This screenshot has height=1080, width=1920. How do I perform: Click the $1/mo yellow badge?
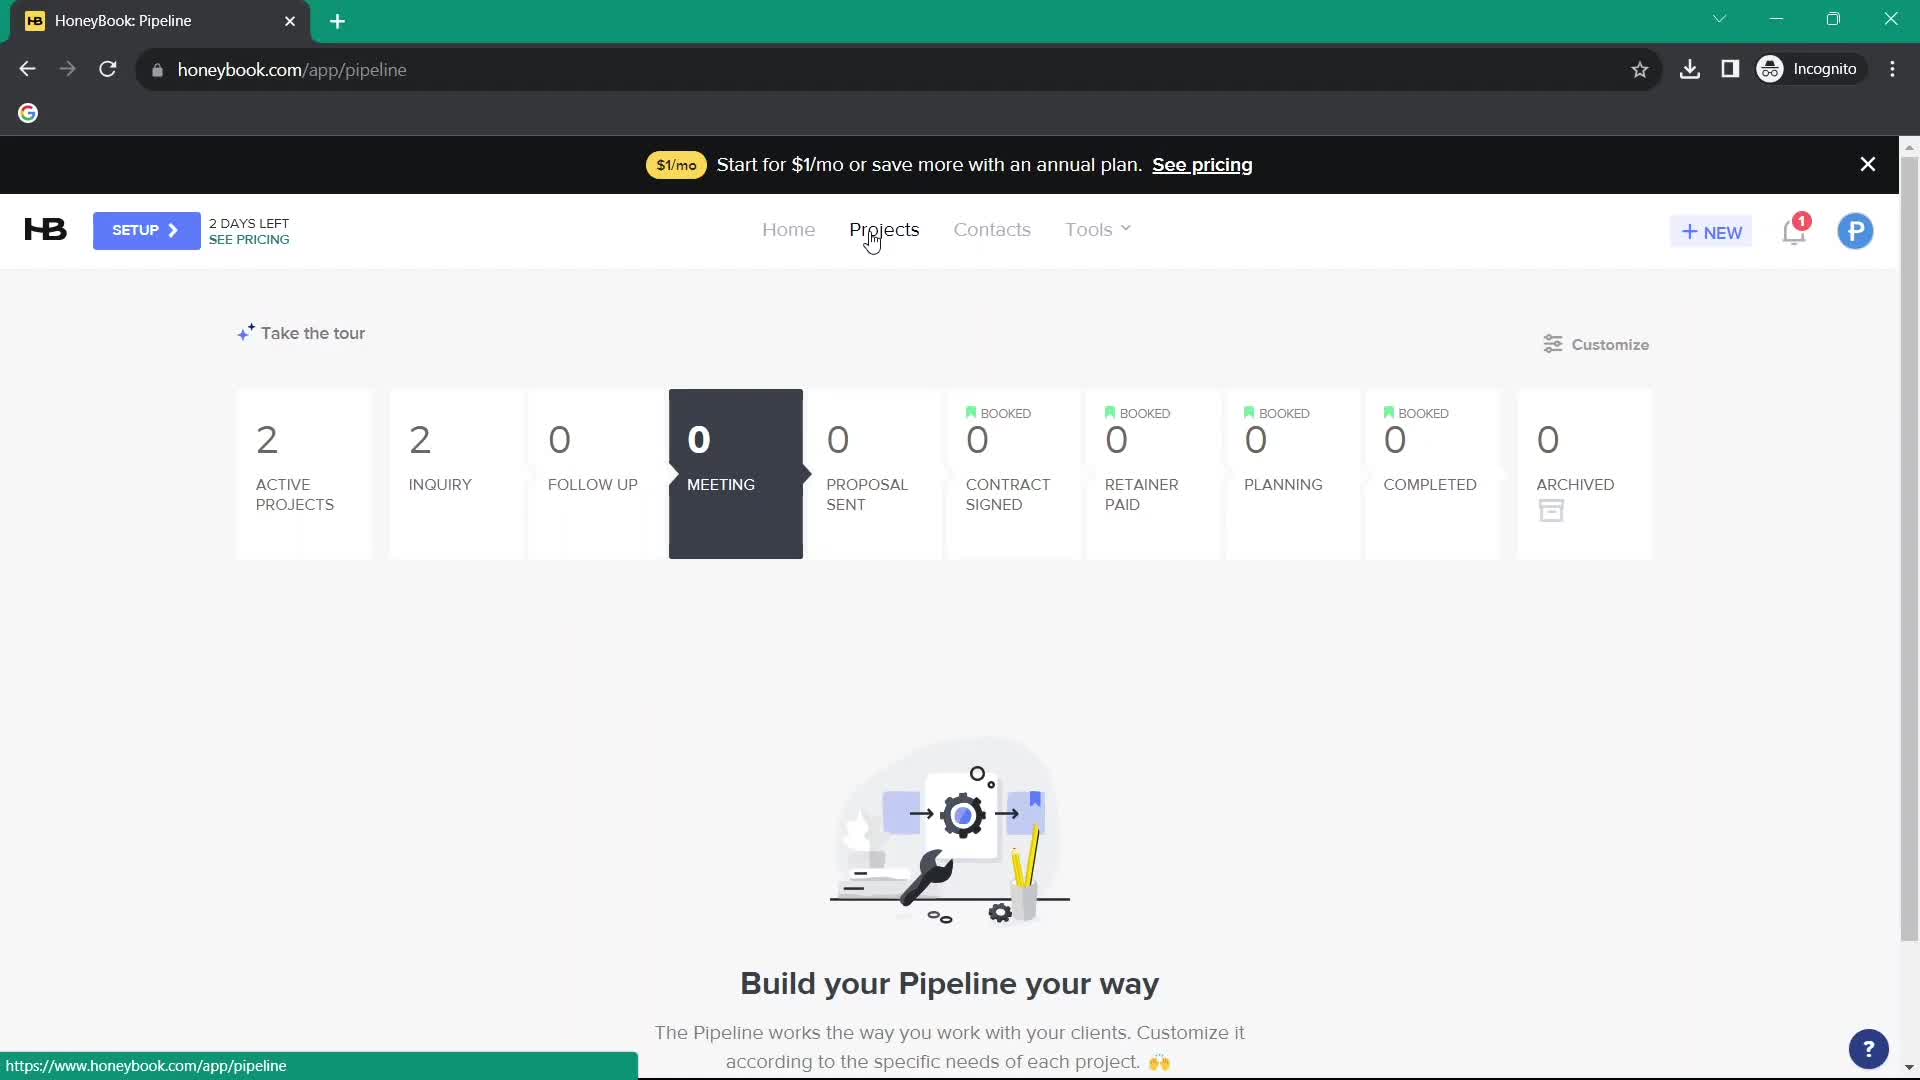[676, 165]
